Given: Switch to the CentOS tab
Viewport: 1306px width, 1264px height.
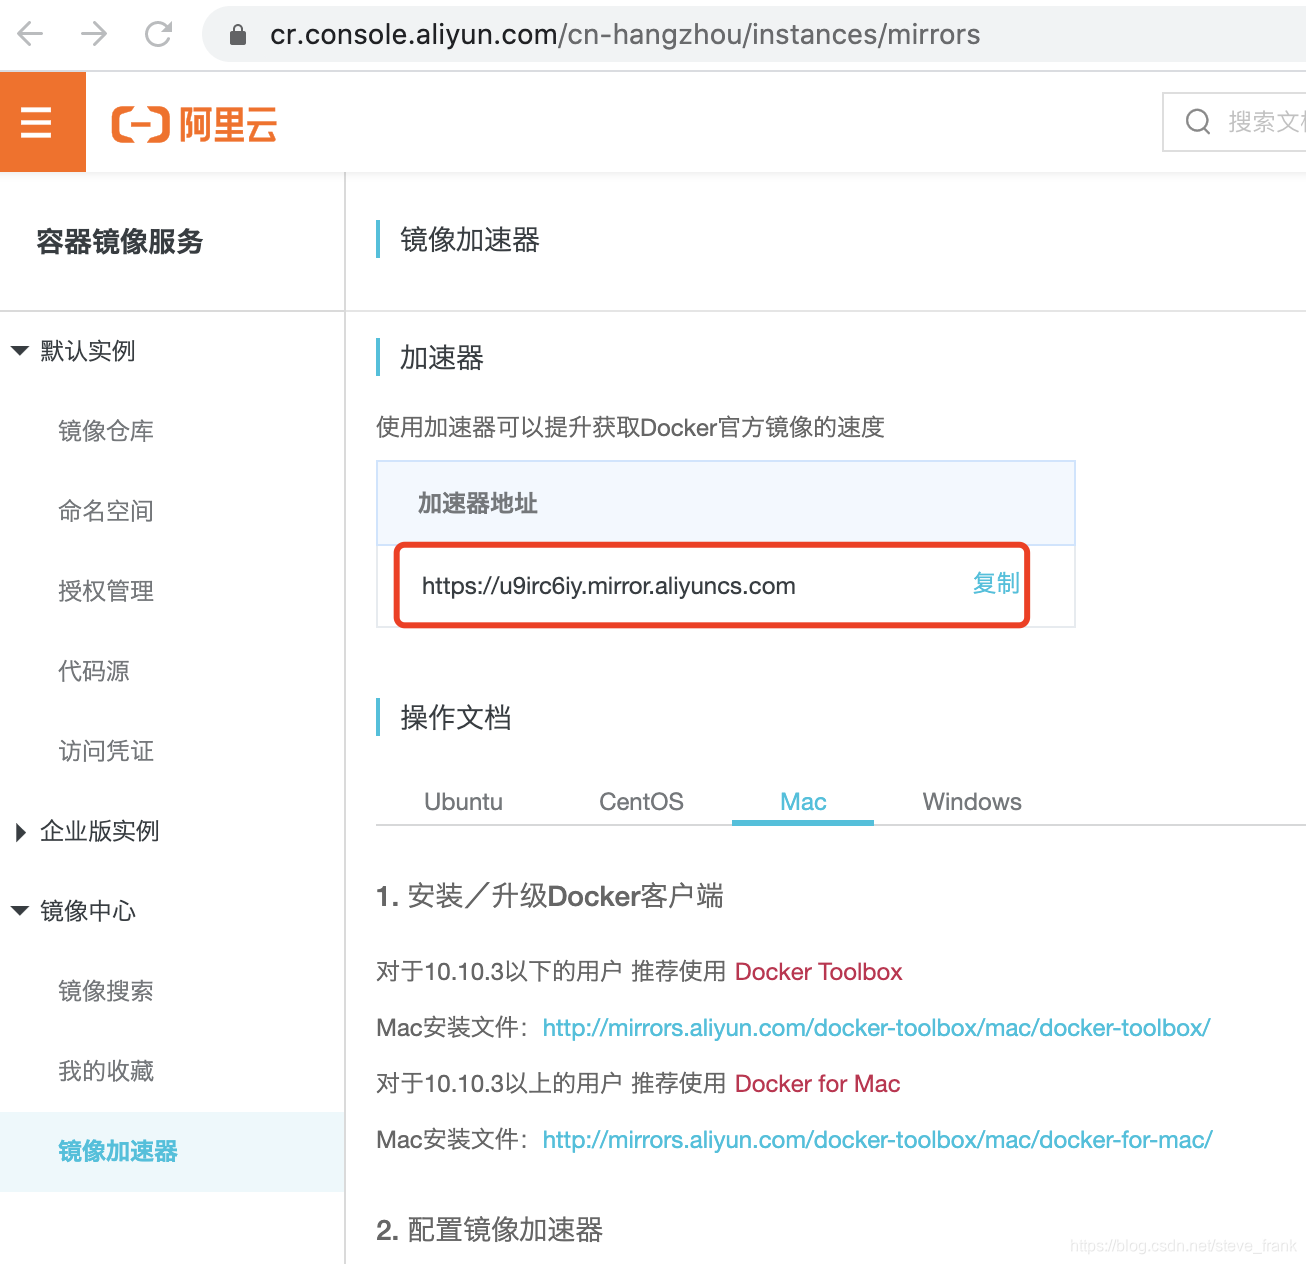Looking at the screenshot, I should click(641, 802).
